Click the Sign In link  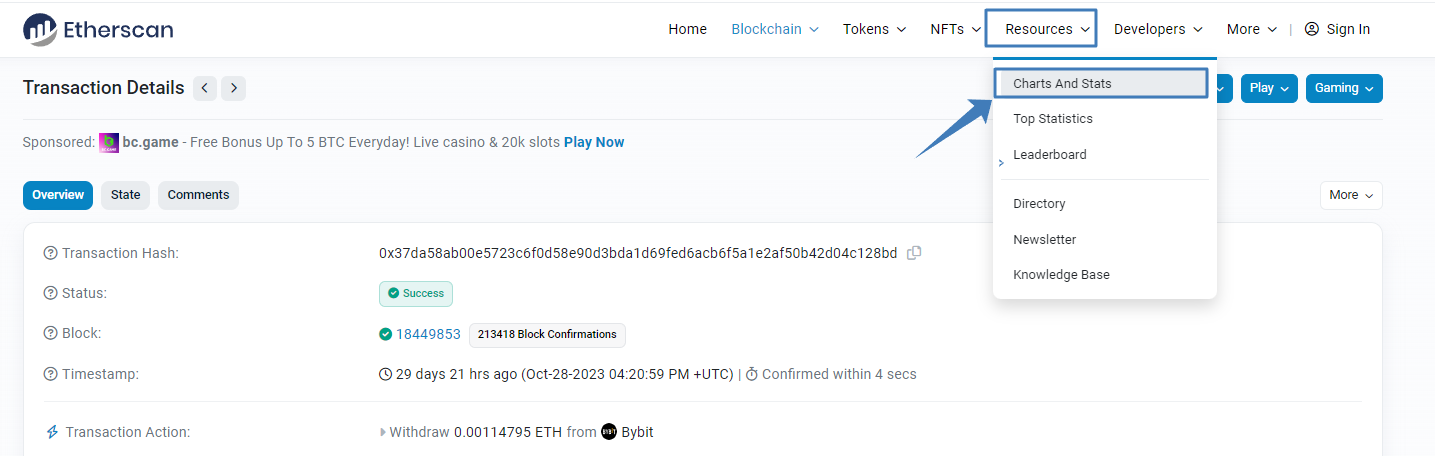coord(1338,29)
